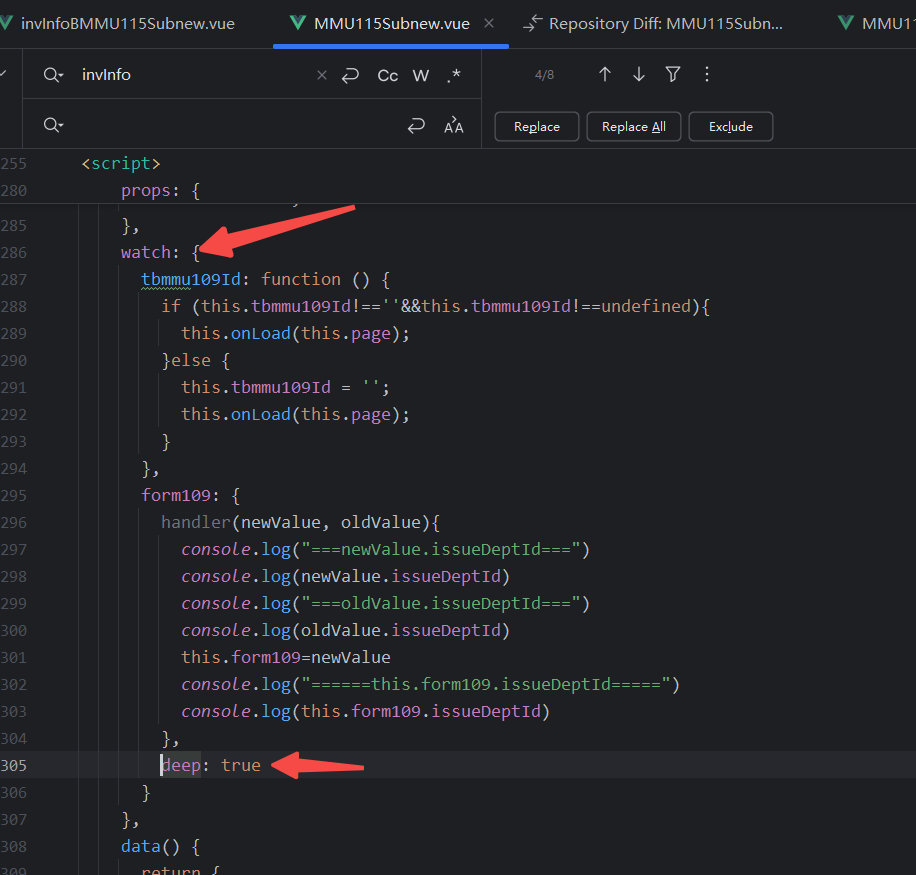
Task: Click the deep property on line 305
Action: [x=181, y=765]
